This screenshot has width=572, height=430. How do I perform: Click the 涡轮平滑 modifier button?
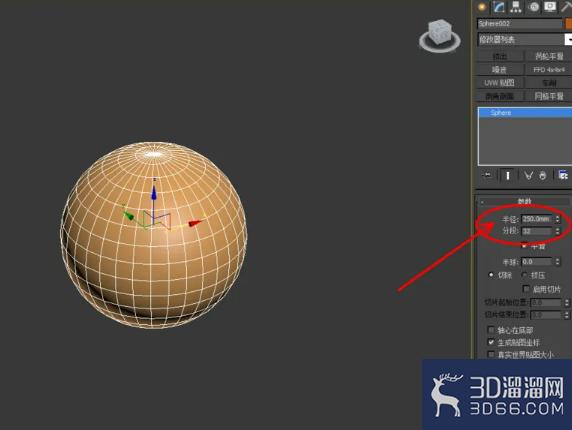(549, 56)
